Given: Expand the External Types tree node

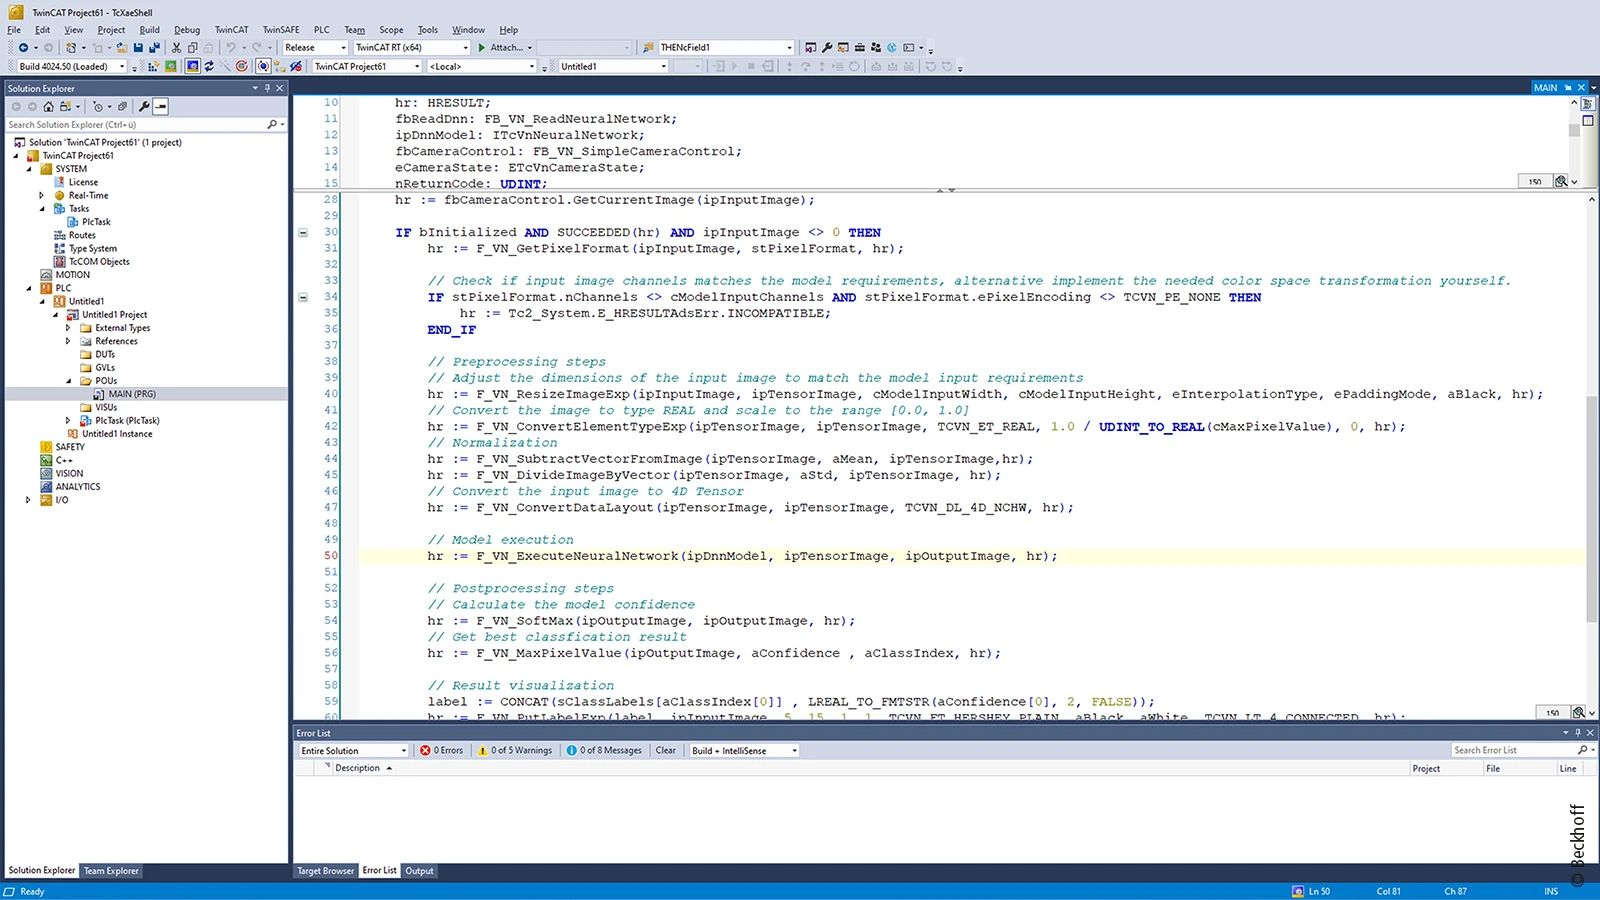Looking at the screenshot, I should pyautogui.click(x=68, y=328).
